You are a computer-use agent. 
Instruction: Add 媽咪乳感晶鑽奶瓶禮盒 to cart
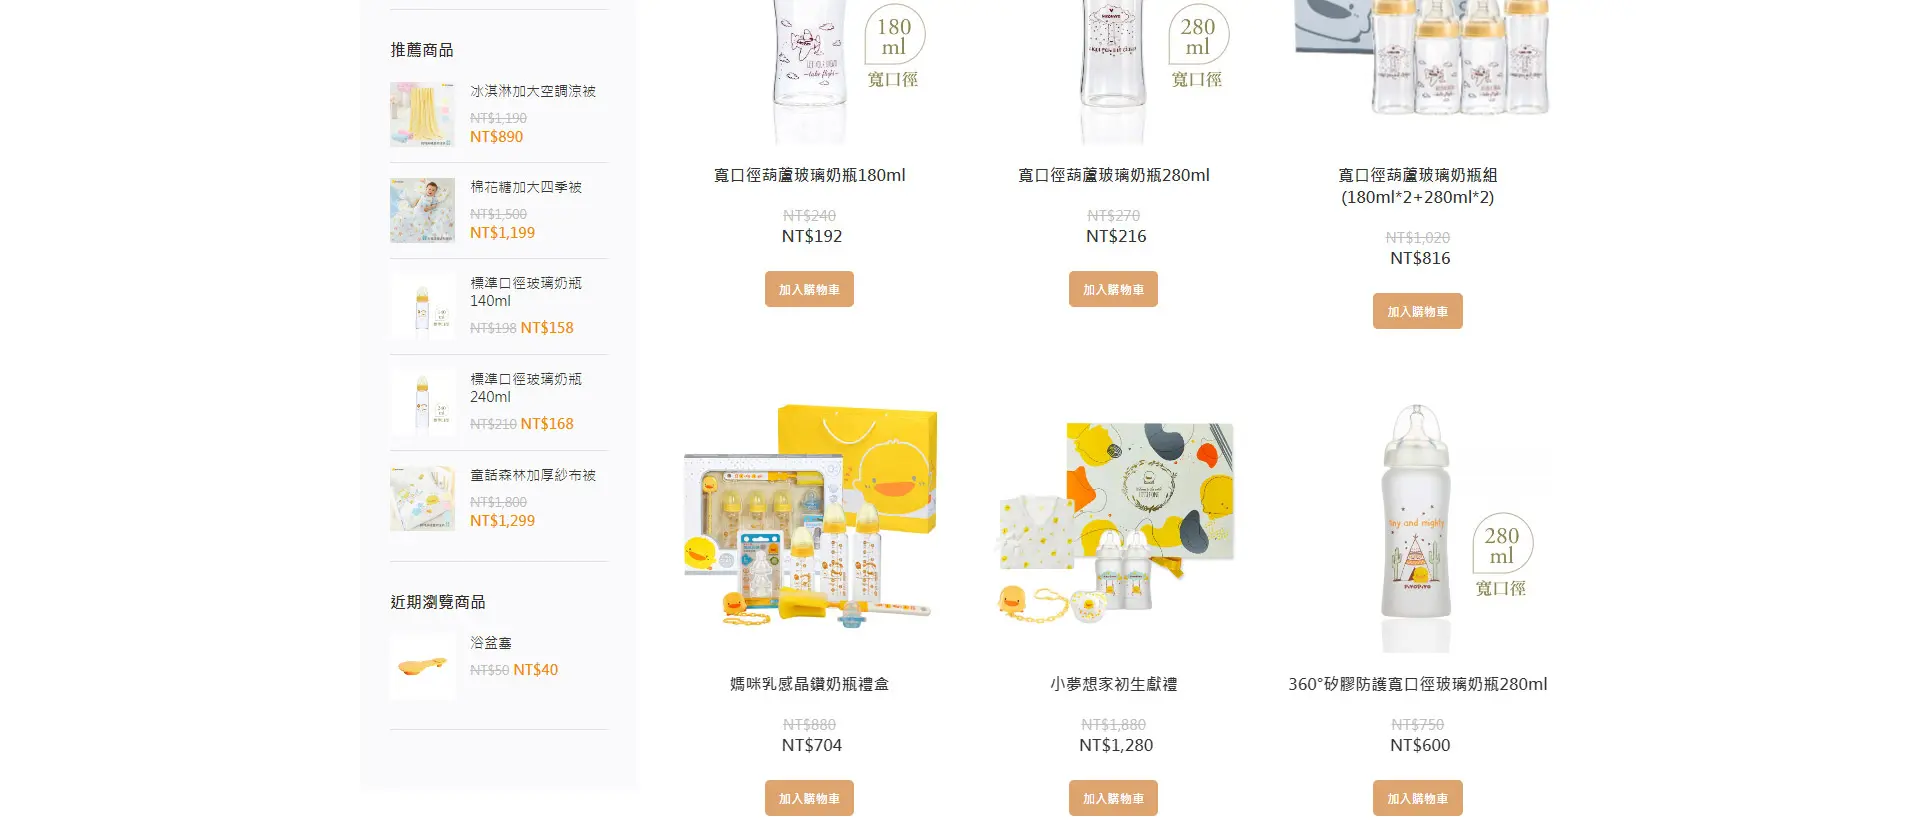(809, 798)
